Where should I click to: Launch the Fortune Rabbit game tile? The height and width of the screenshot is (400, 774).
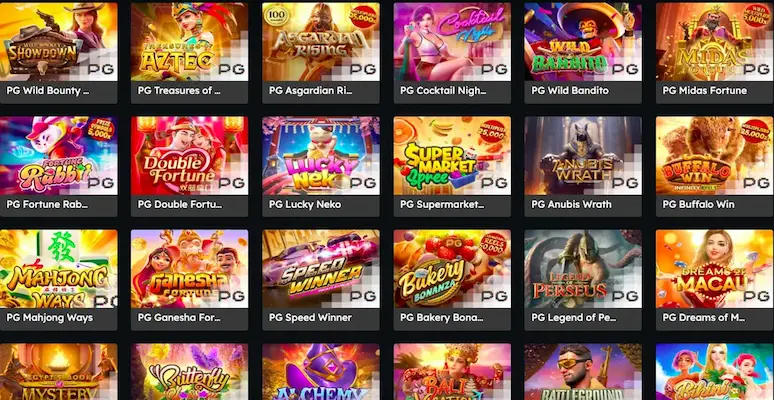pyautogui.click(x=58, y=156)
